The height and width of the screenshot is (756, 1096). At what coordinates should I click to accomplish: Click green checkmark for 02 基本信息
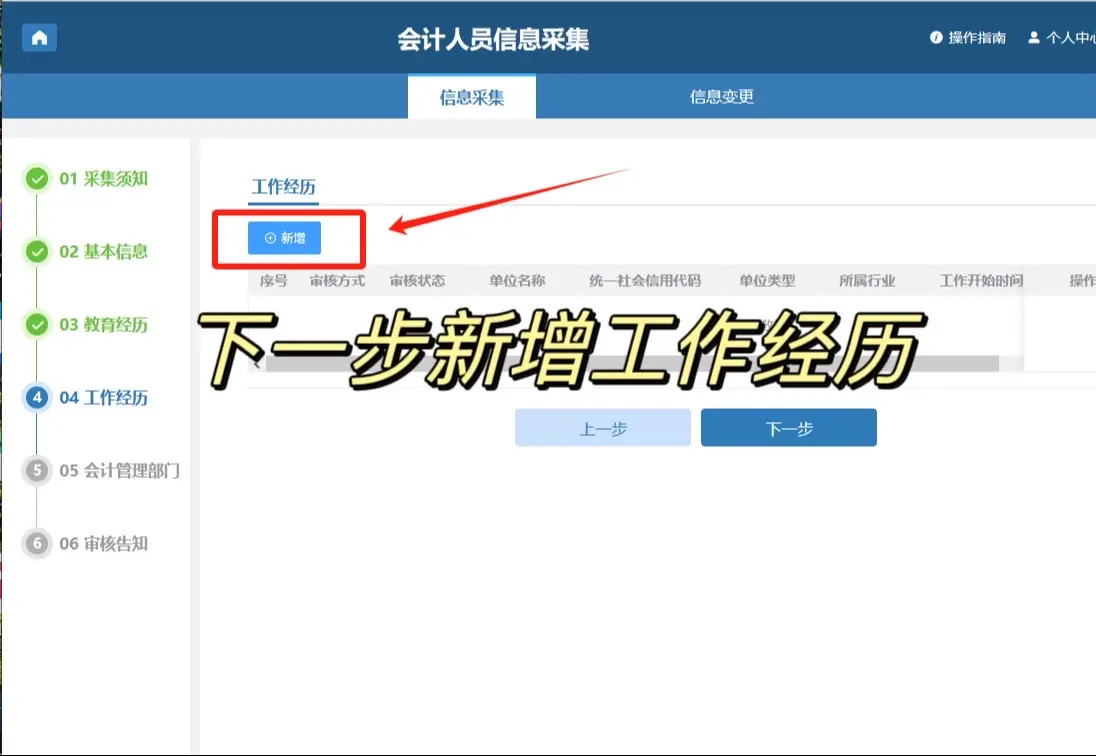coord(37,252)
